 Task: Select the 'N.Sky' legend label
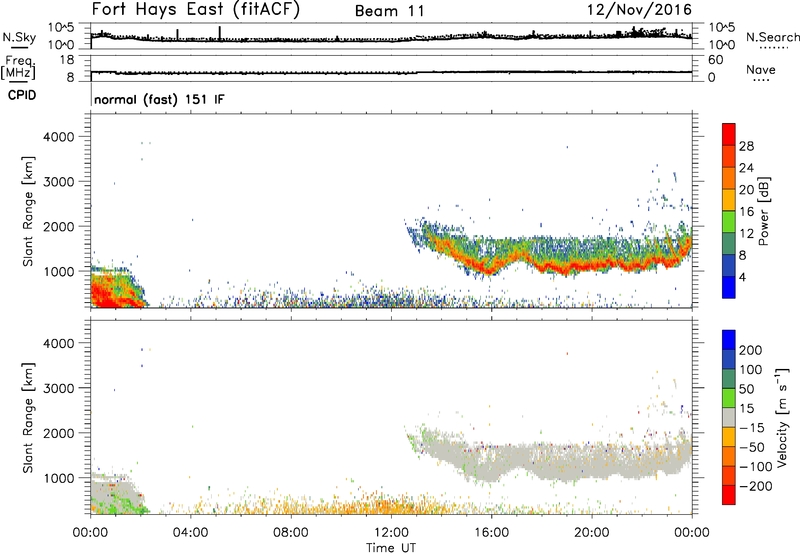pos(19,37)
